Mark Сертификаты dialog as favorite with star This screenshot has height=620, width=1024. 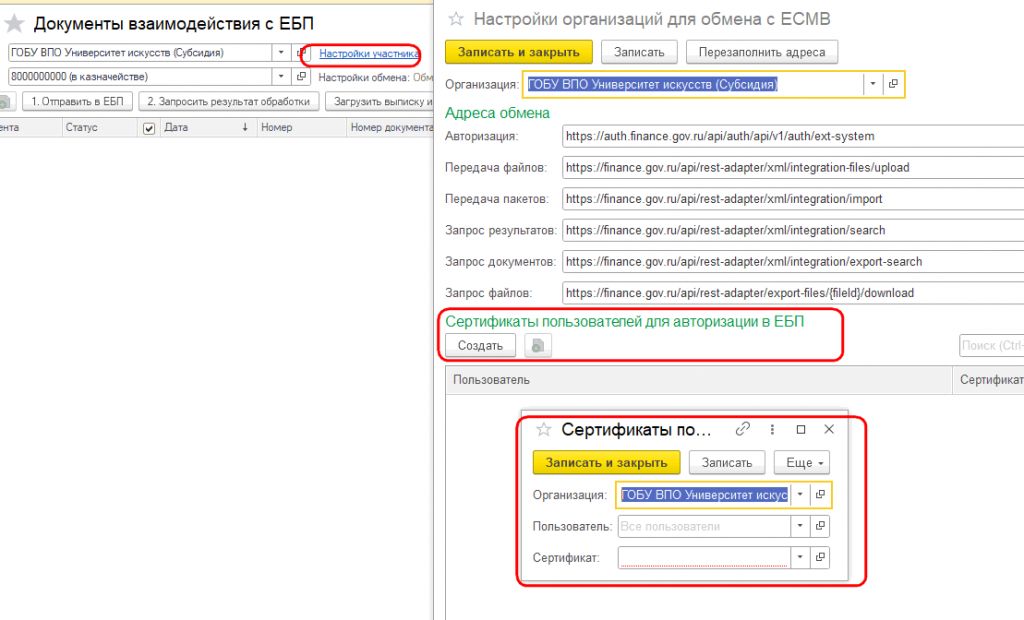point(543,429)
